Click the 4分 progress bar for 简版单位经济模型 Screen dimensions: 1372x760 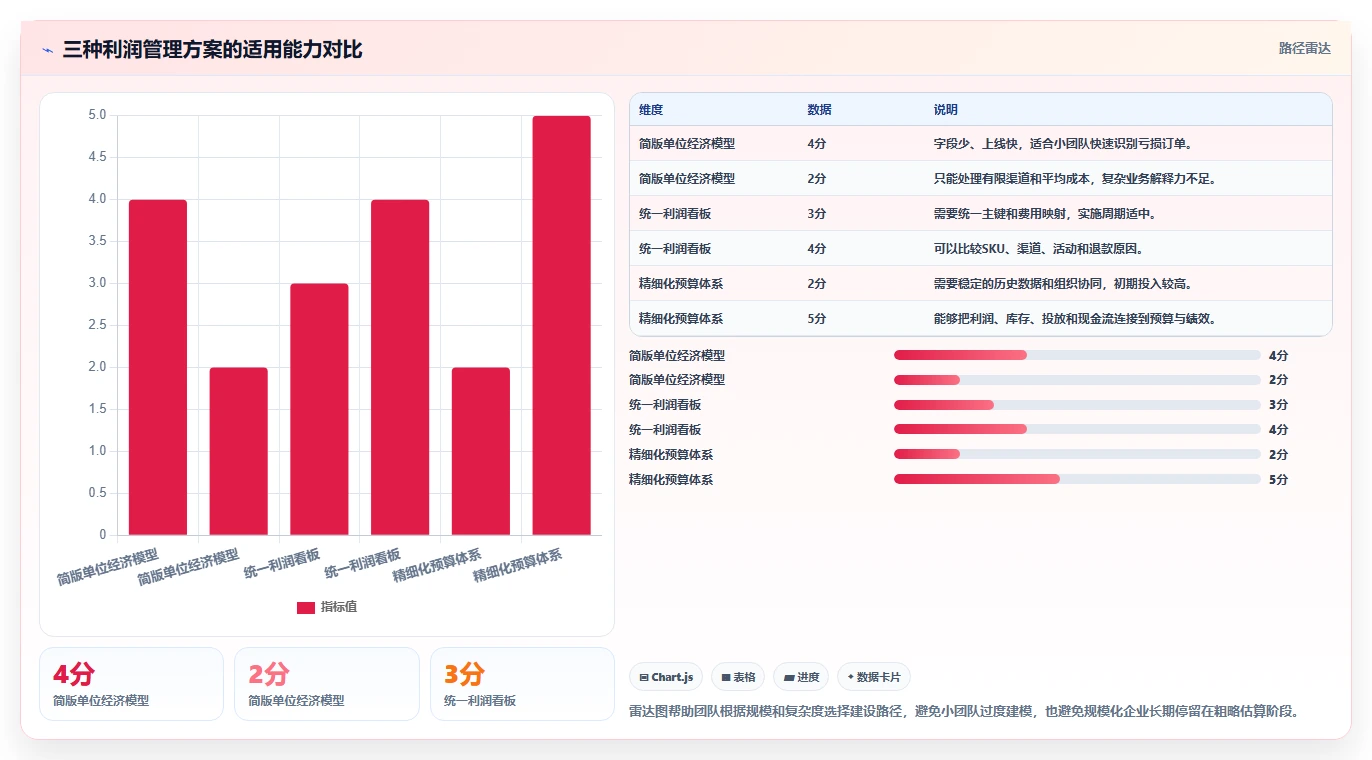coord(1077,355)
